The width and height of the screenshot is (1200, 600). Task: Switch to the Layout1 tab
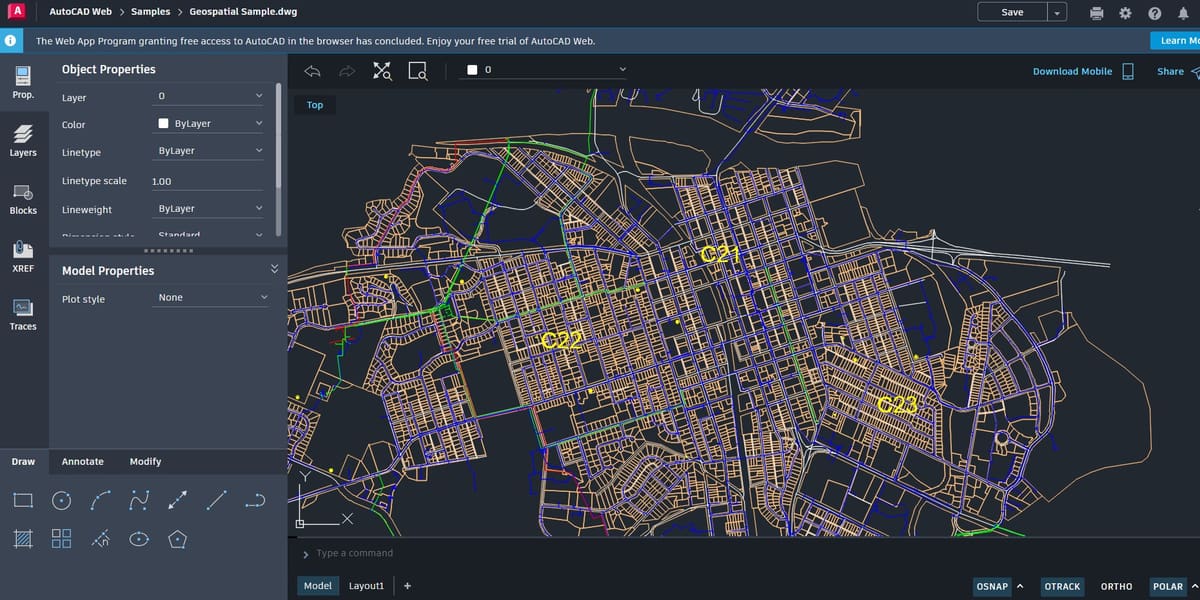366,586
